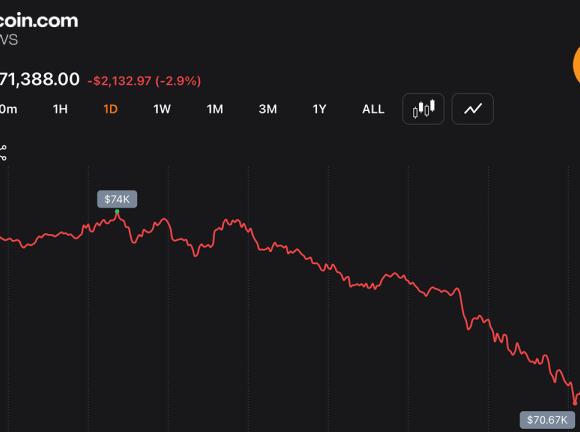The image size is (580, 432).
Task: Choose the 3M time range
Action: click(x=268, y=109)
